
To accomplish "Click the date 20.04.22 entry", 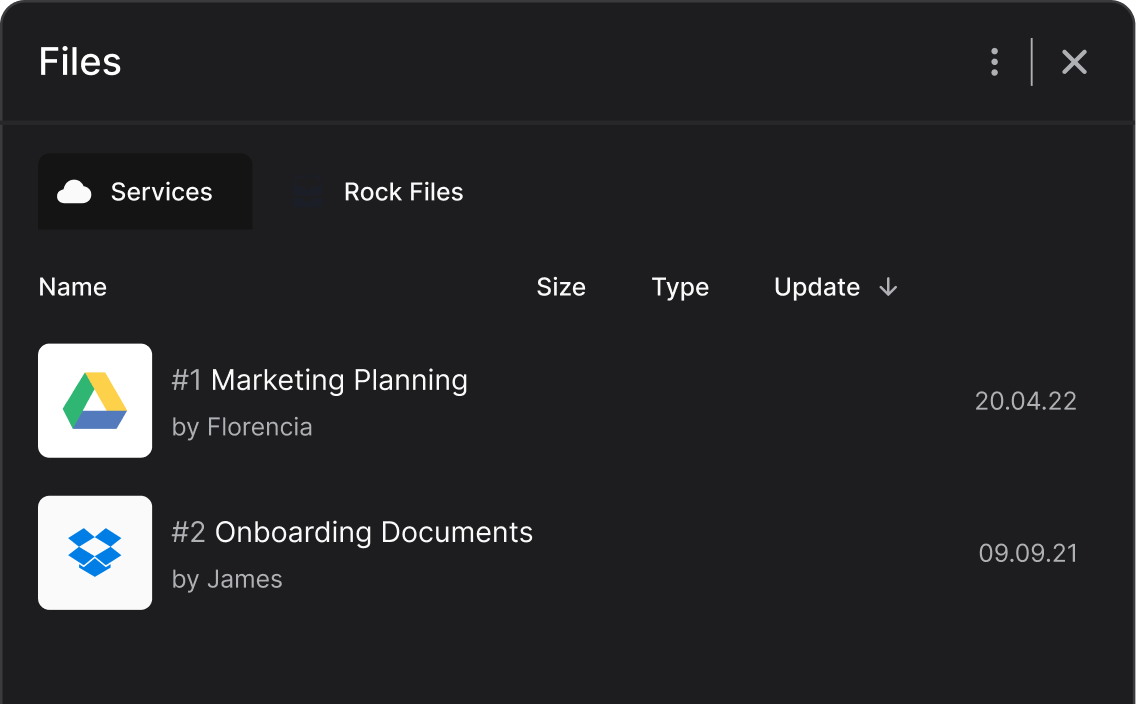I will coord(1026,400).
